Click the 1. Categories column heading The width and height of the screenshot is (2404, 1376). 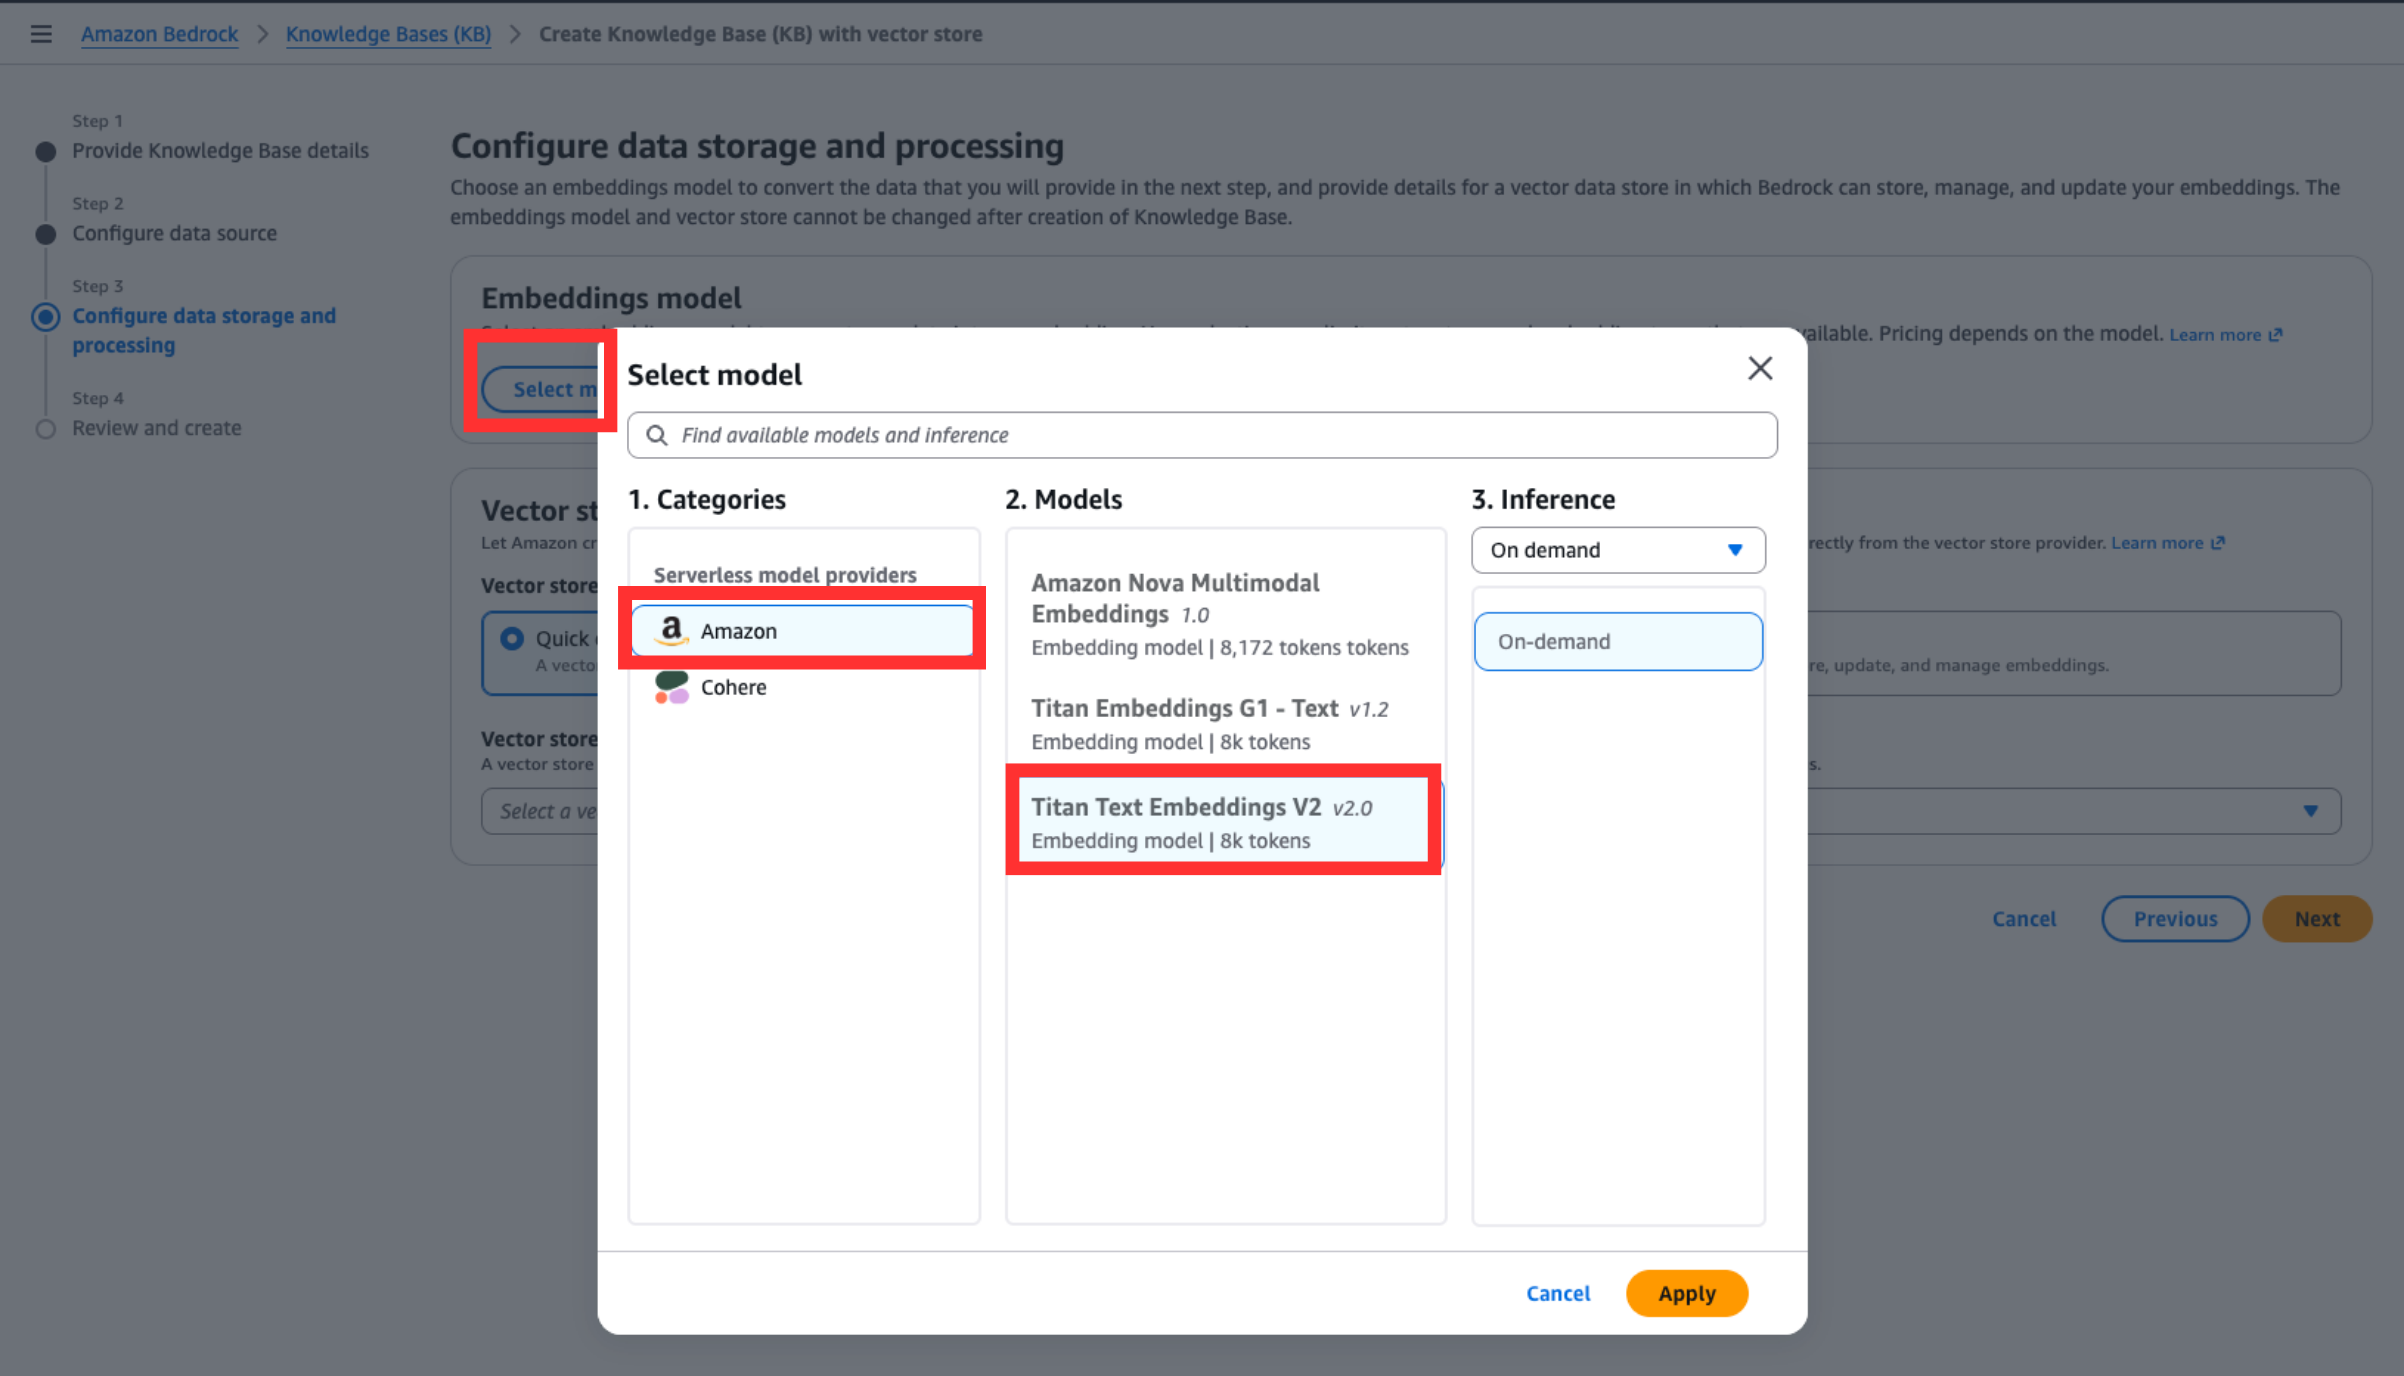click(x=707, y=499)
